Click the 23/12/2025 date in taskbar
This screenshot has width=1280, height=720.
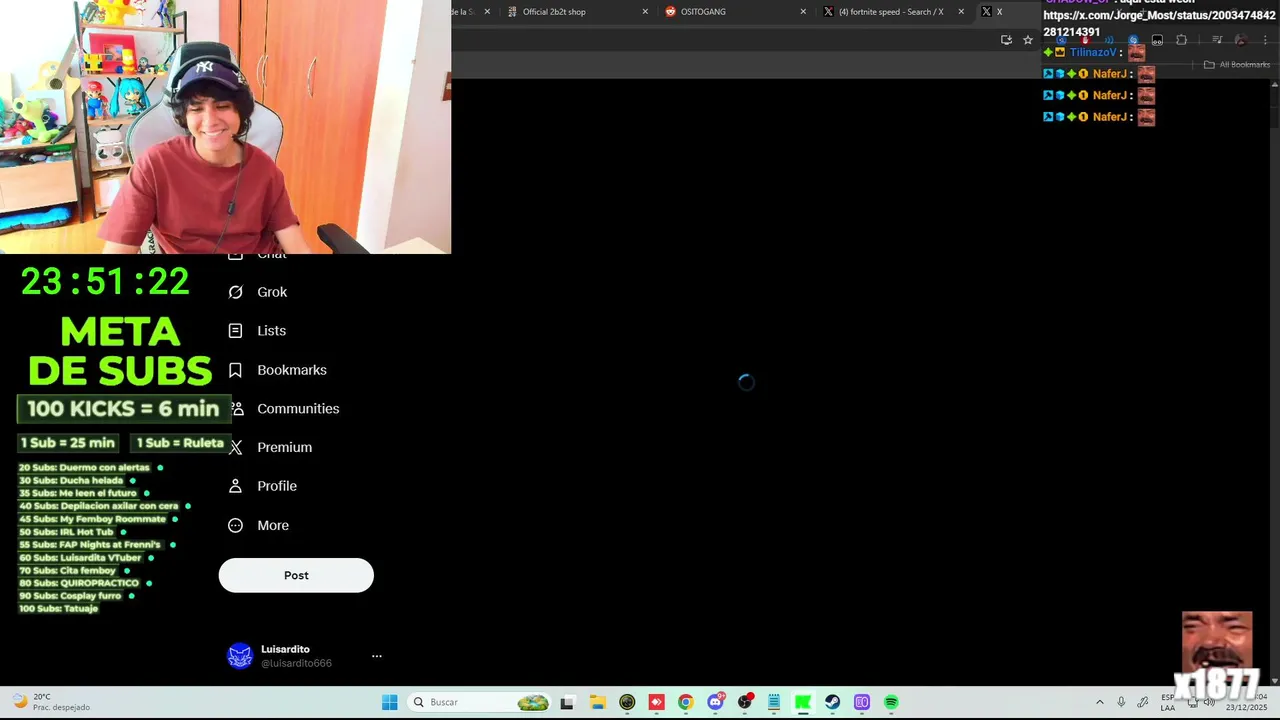[1246, 708]
